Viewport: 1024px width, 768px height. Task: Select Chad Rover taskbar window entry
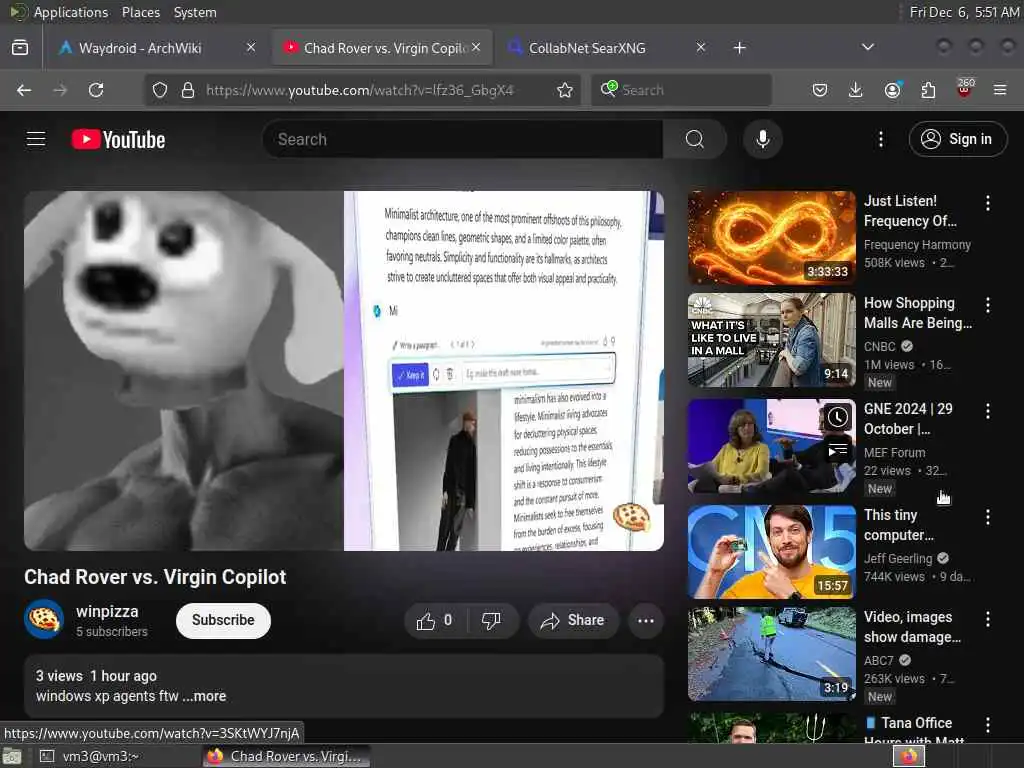[x=285, y=756]
